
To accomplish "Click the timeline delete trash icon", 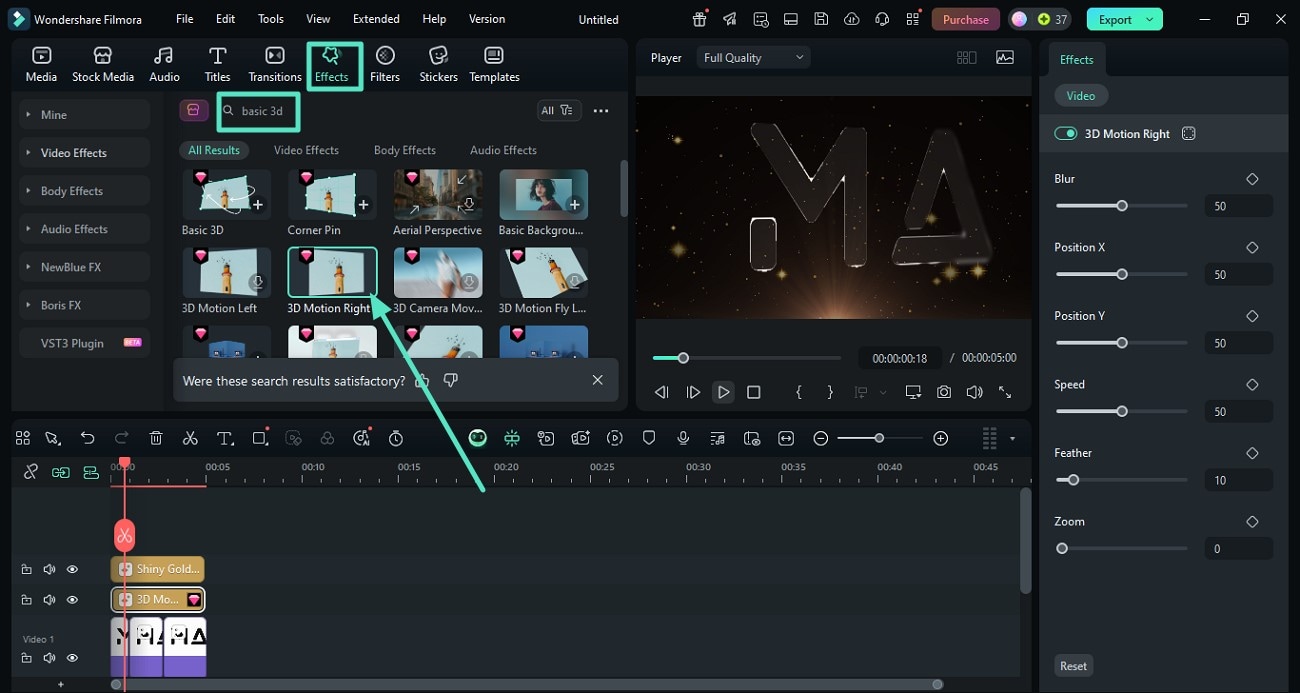I will (156, 438).
